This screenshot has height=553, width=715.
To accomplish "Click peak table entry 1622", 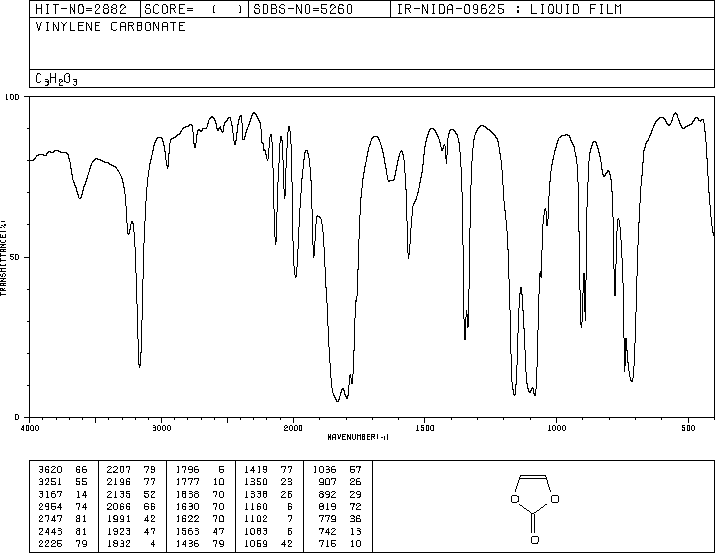I will 187,519.
